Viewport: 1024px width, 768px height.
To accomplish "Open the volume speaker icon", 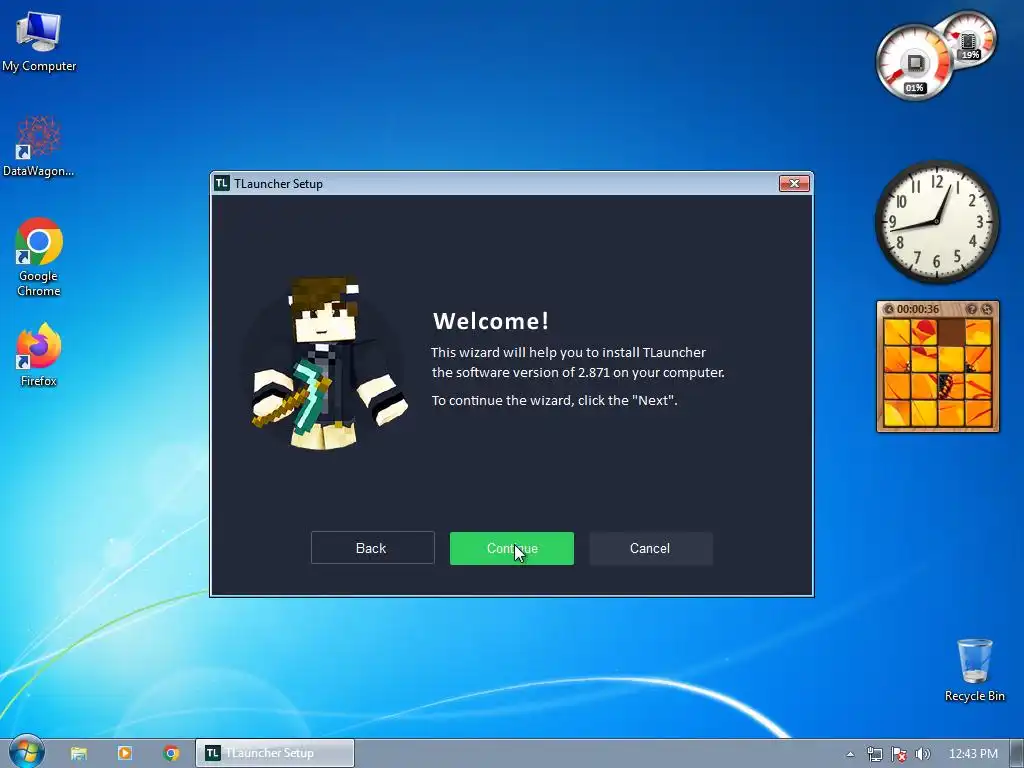I will tap(922, 754).
